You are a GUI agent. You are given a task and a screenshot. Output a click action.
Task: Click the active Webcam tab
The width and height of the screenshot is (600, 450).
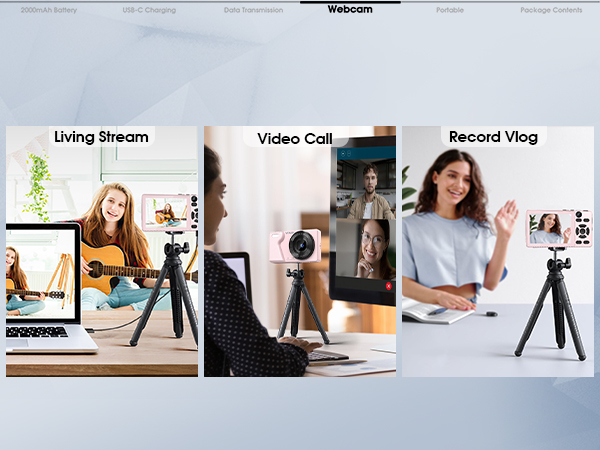point(350,9)
